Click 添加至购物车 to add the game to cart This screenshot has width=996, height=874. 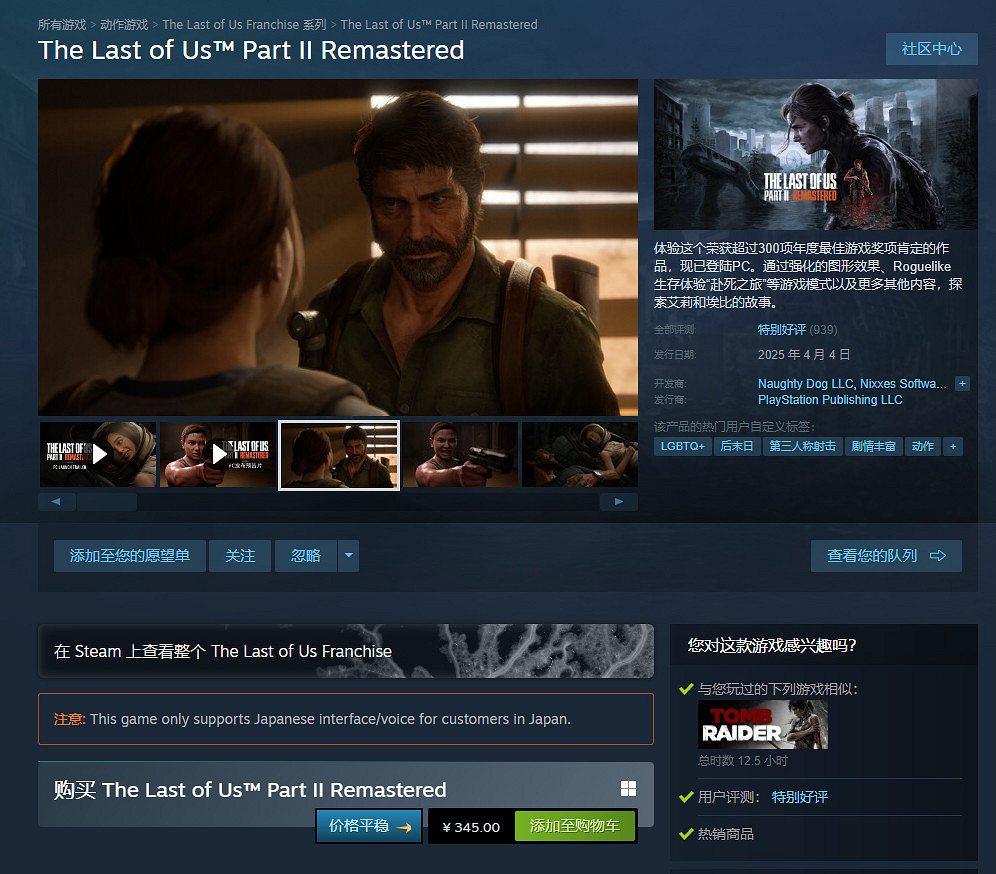[x=575, y=827]
